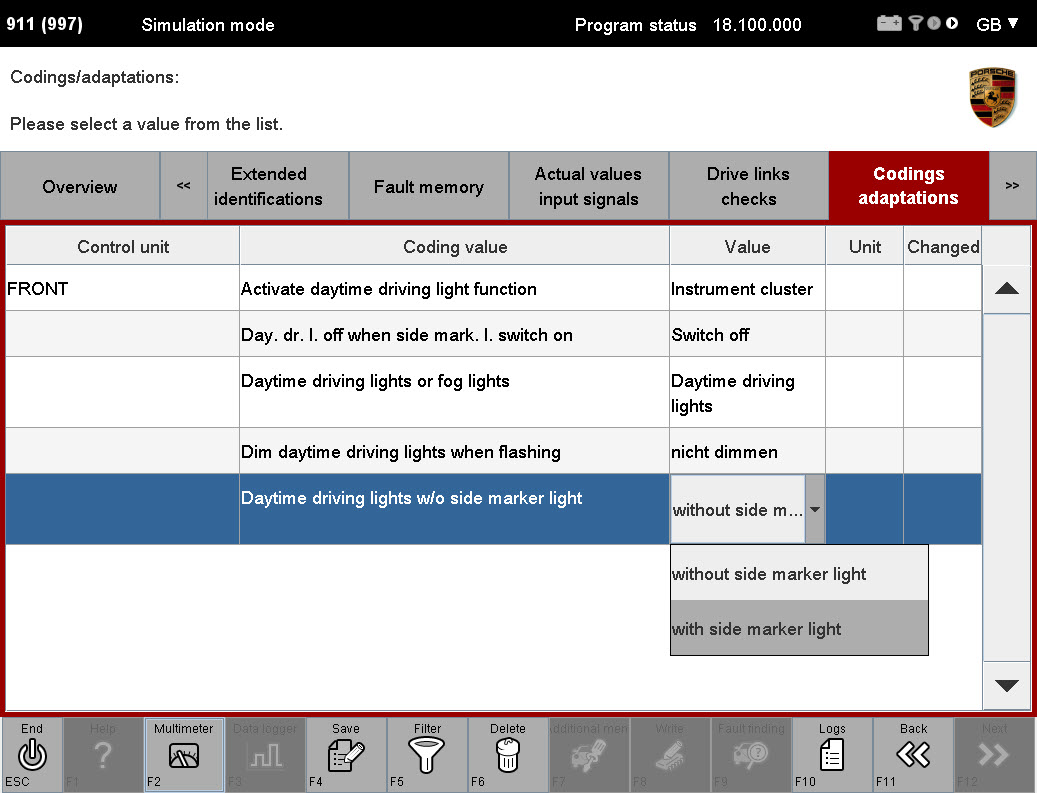Click the '911 (997)' vehicle label
Viewport: 1037px width, 793px height.
point(44,24)
